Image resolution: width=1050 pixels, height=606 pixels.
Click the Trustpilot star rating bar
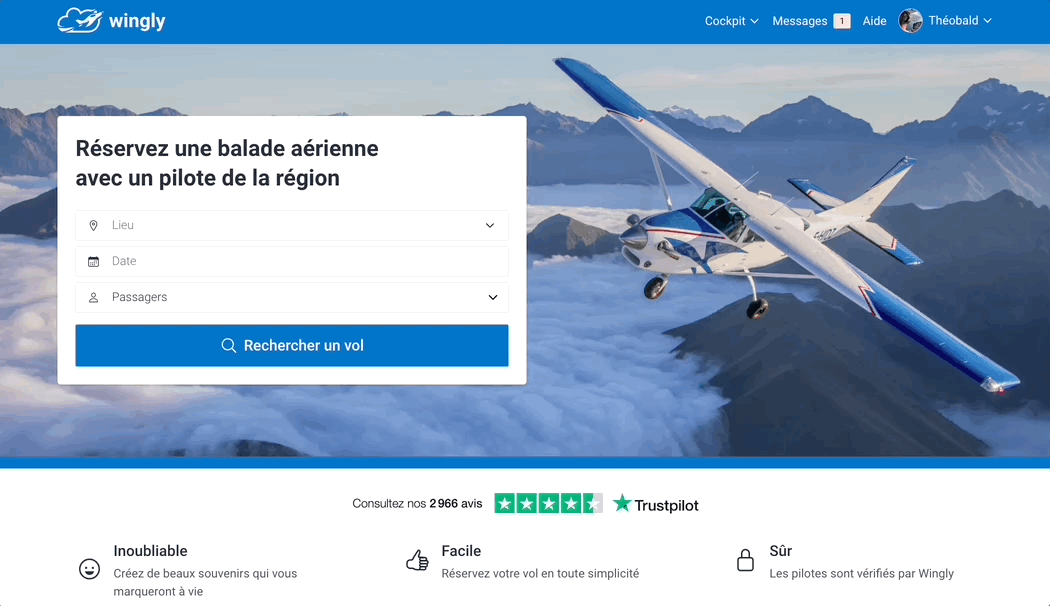point(548,503)
